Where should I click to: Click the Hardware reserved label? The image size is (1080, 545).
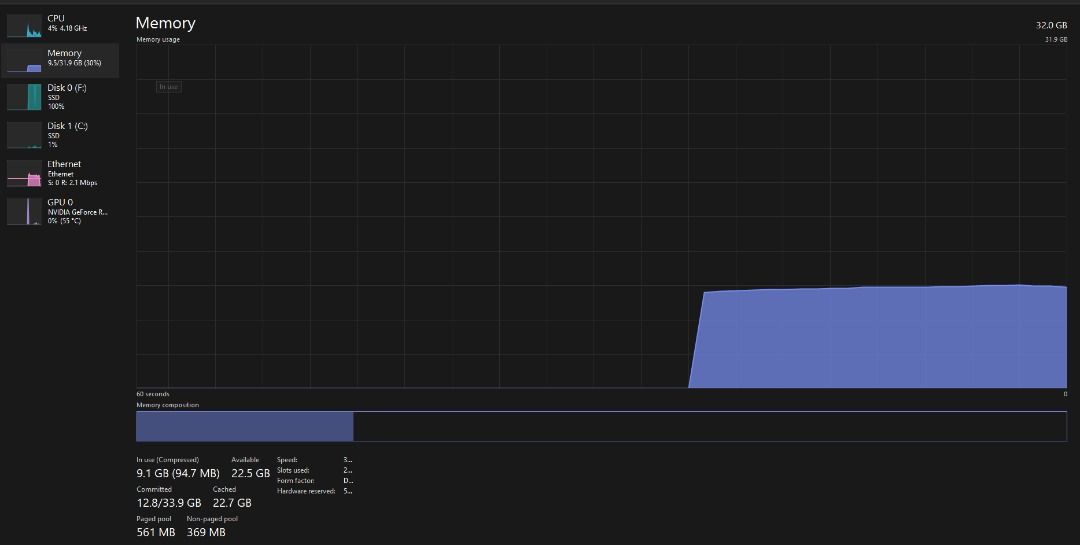tap(306, 490)
